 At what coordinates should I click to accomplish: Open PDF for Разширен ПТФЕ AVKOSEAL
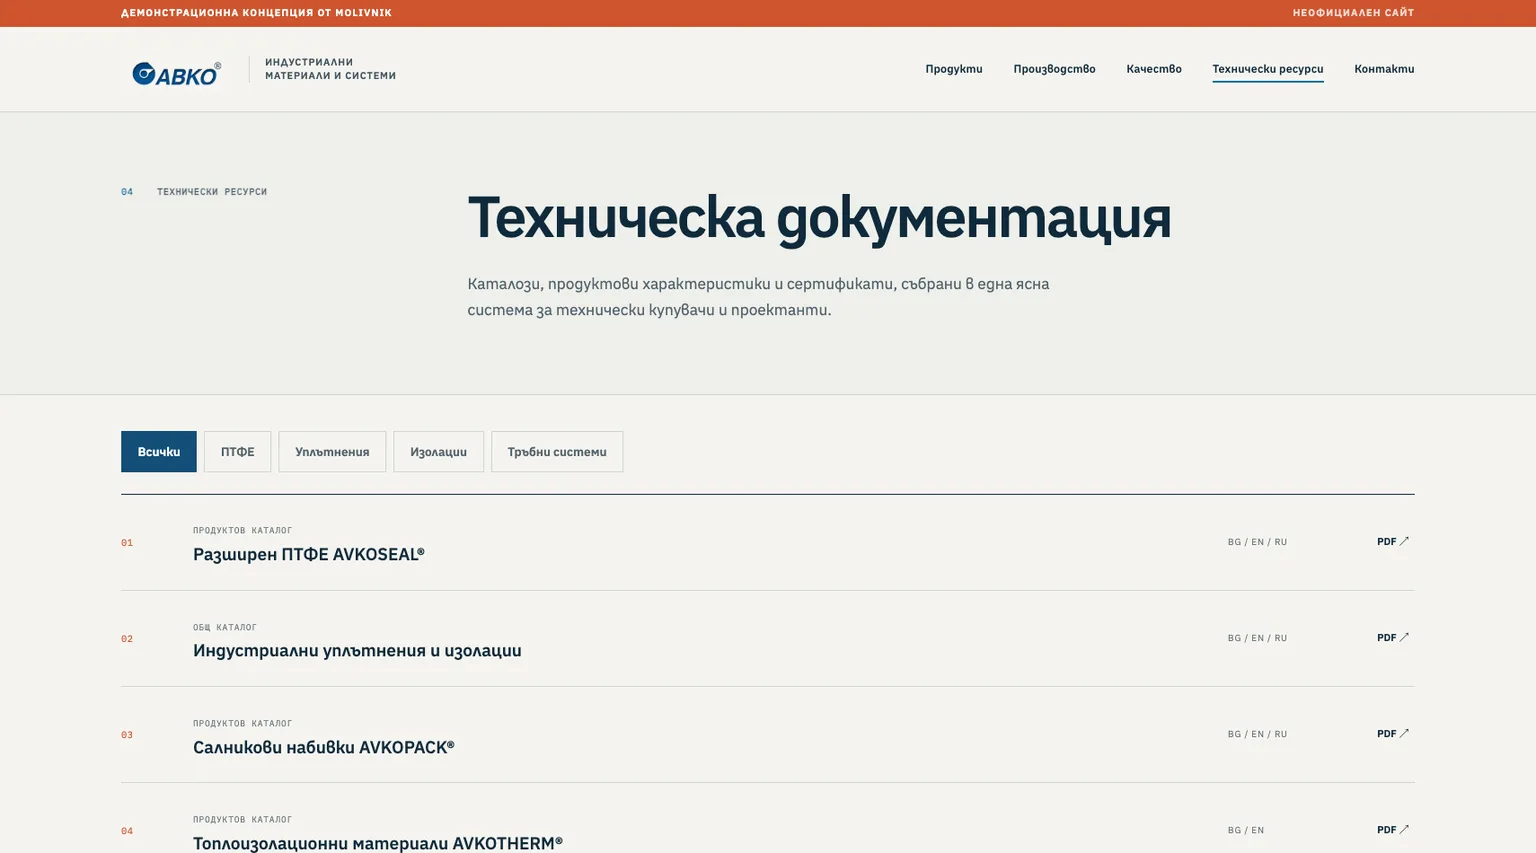click(x=1393, y=542)
